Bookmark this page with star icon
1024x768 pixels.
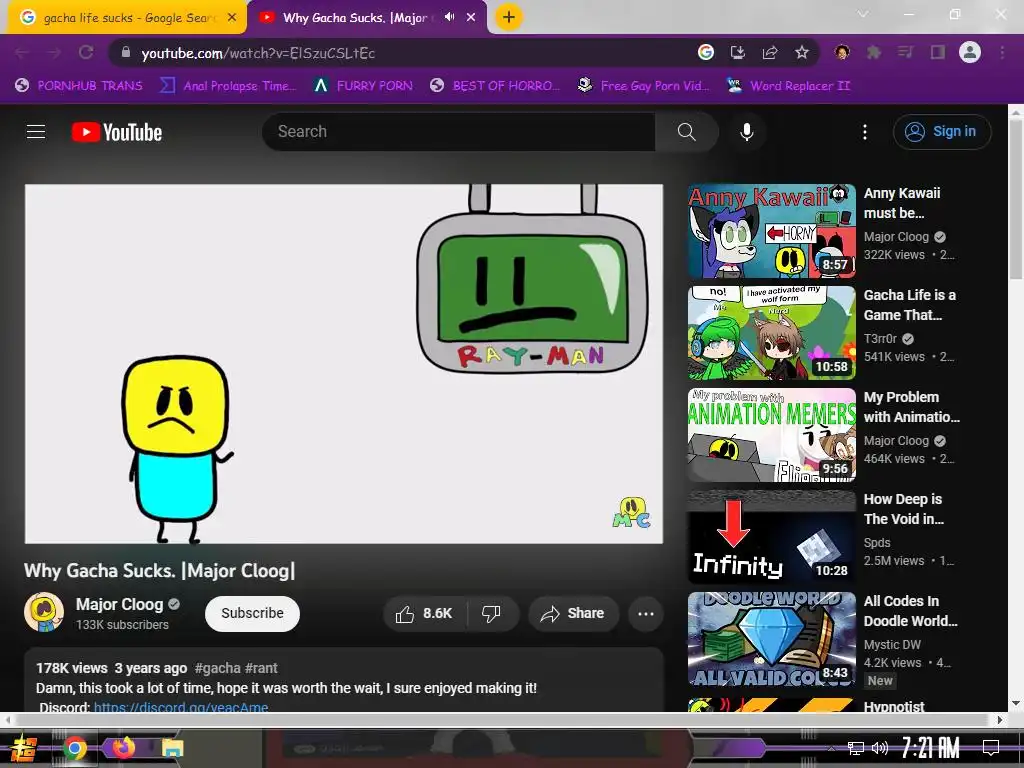pos(801,52)
